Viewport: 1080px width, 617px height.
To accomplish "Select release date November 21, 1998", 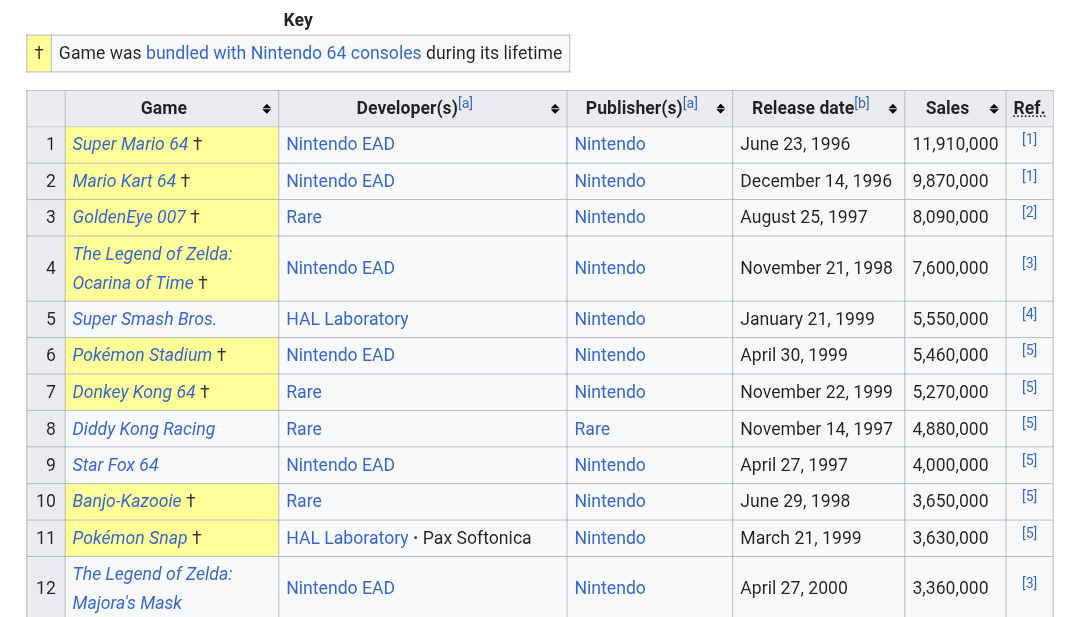I will click(816, 268).
